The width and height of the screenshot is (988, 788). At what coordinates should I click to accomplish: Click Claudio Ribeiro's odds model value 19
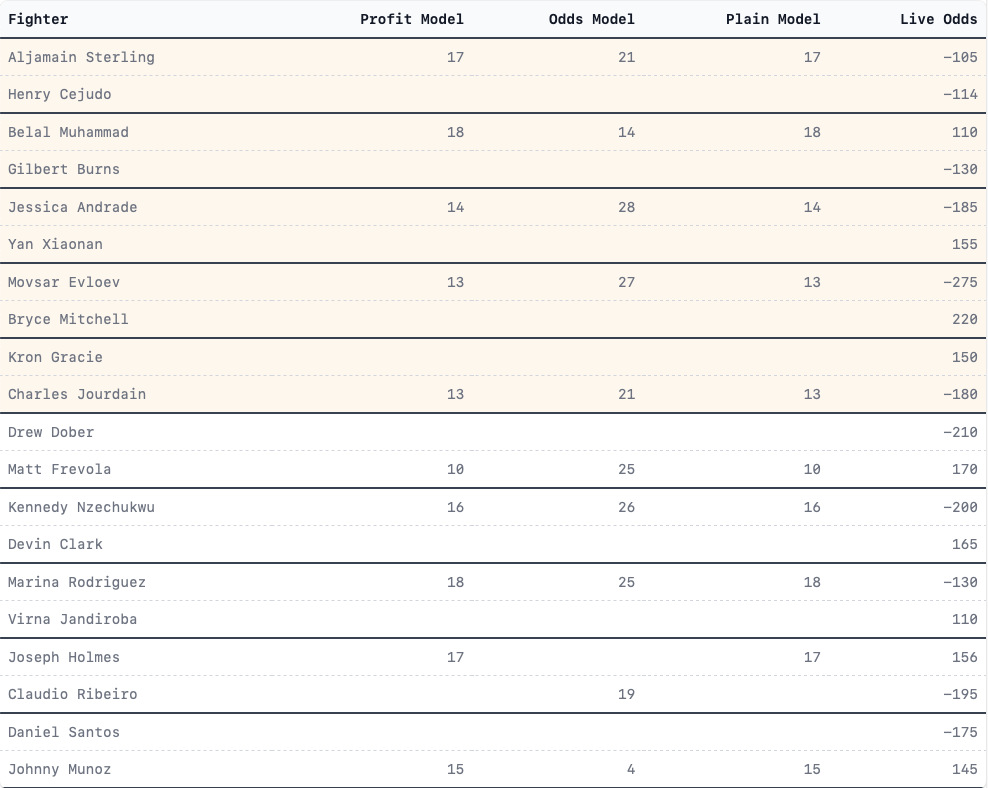click(x=626, y=694)
